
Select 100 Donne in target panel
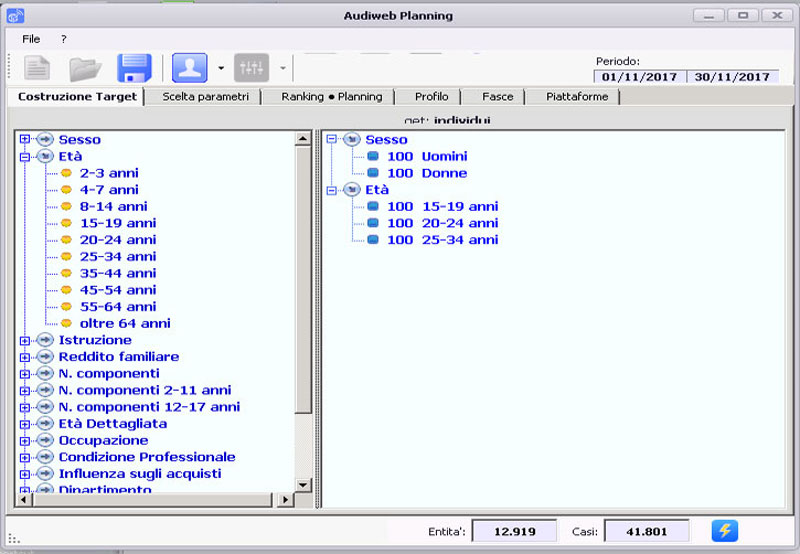pos(427,174)
